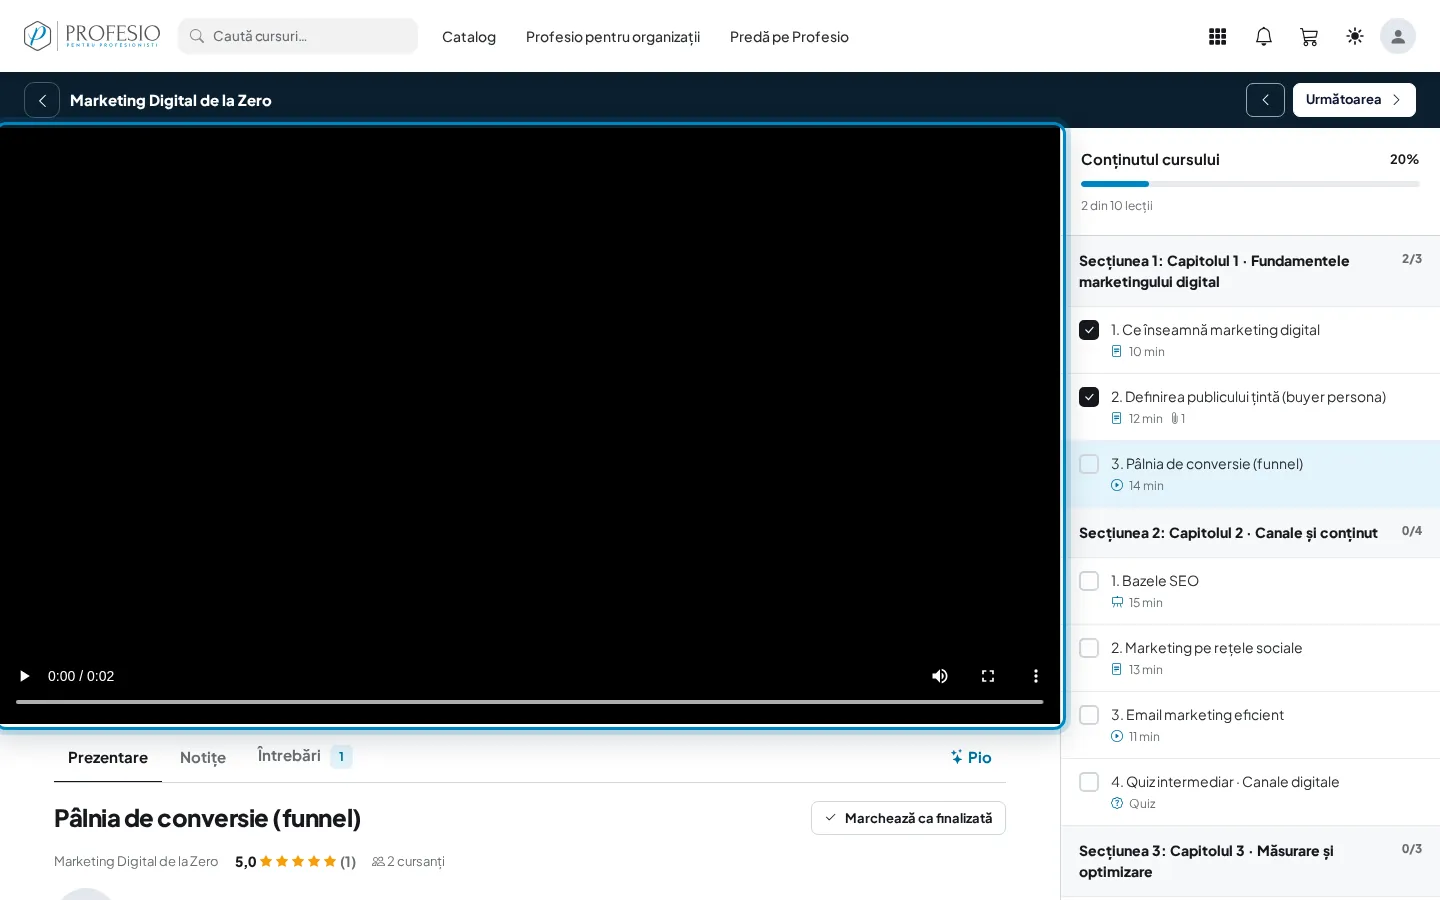Go to next lesson with Următoarea
The width and height of the screenshot is (1440, 900).
1354,100
